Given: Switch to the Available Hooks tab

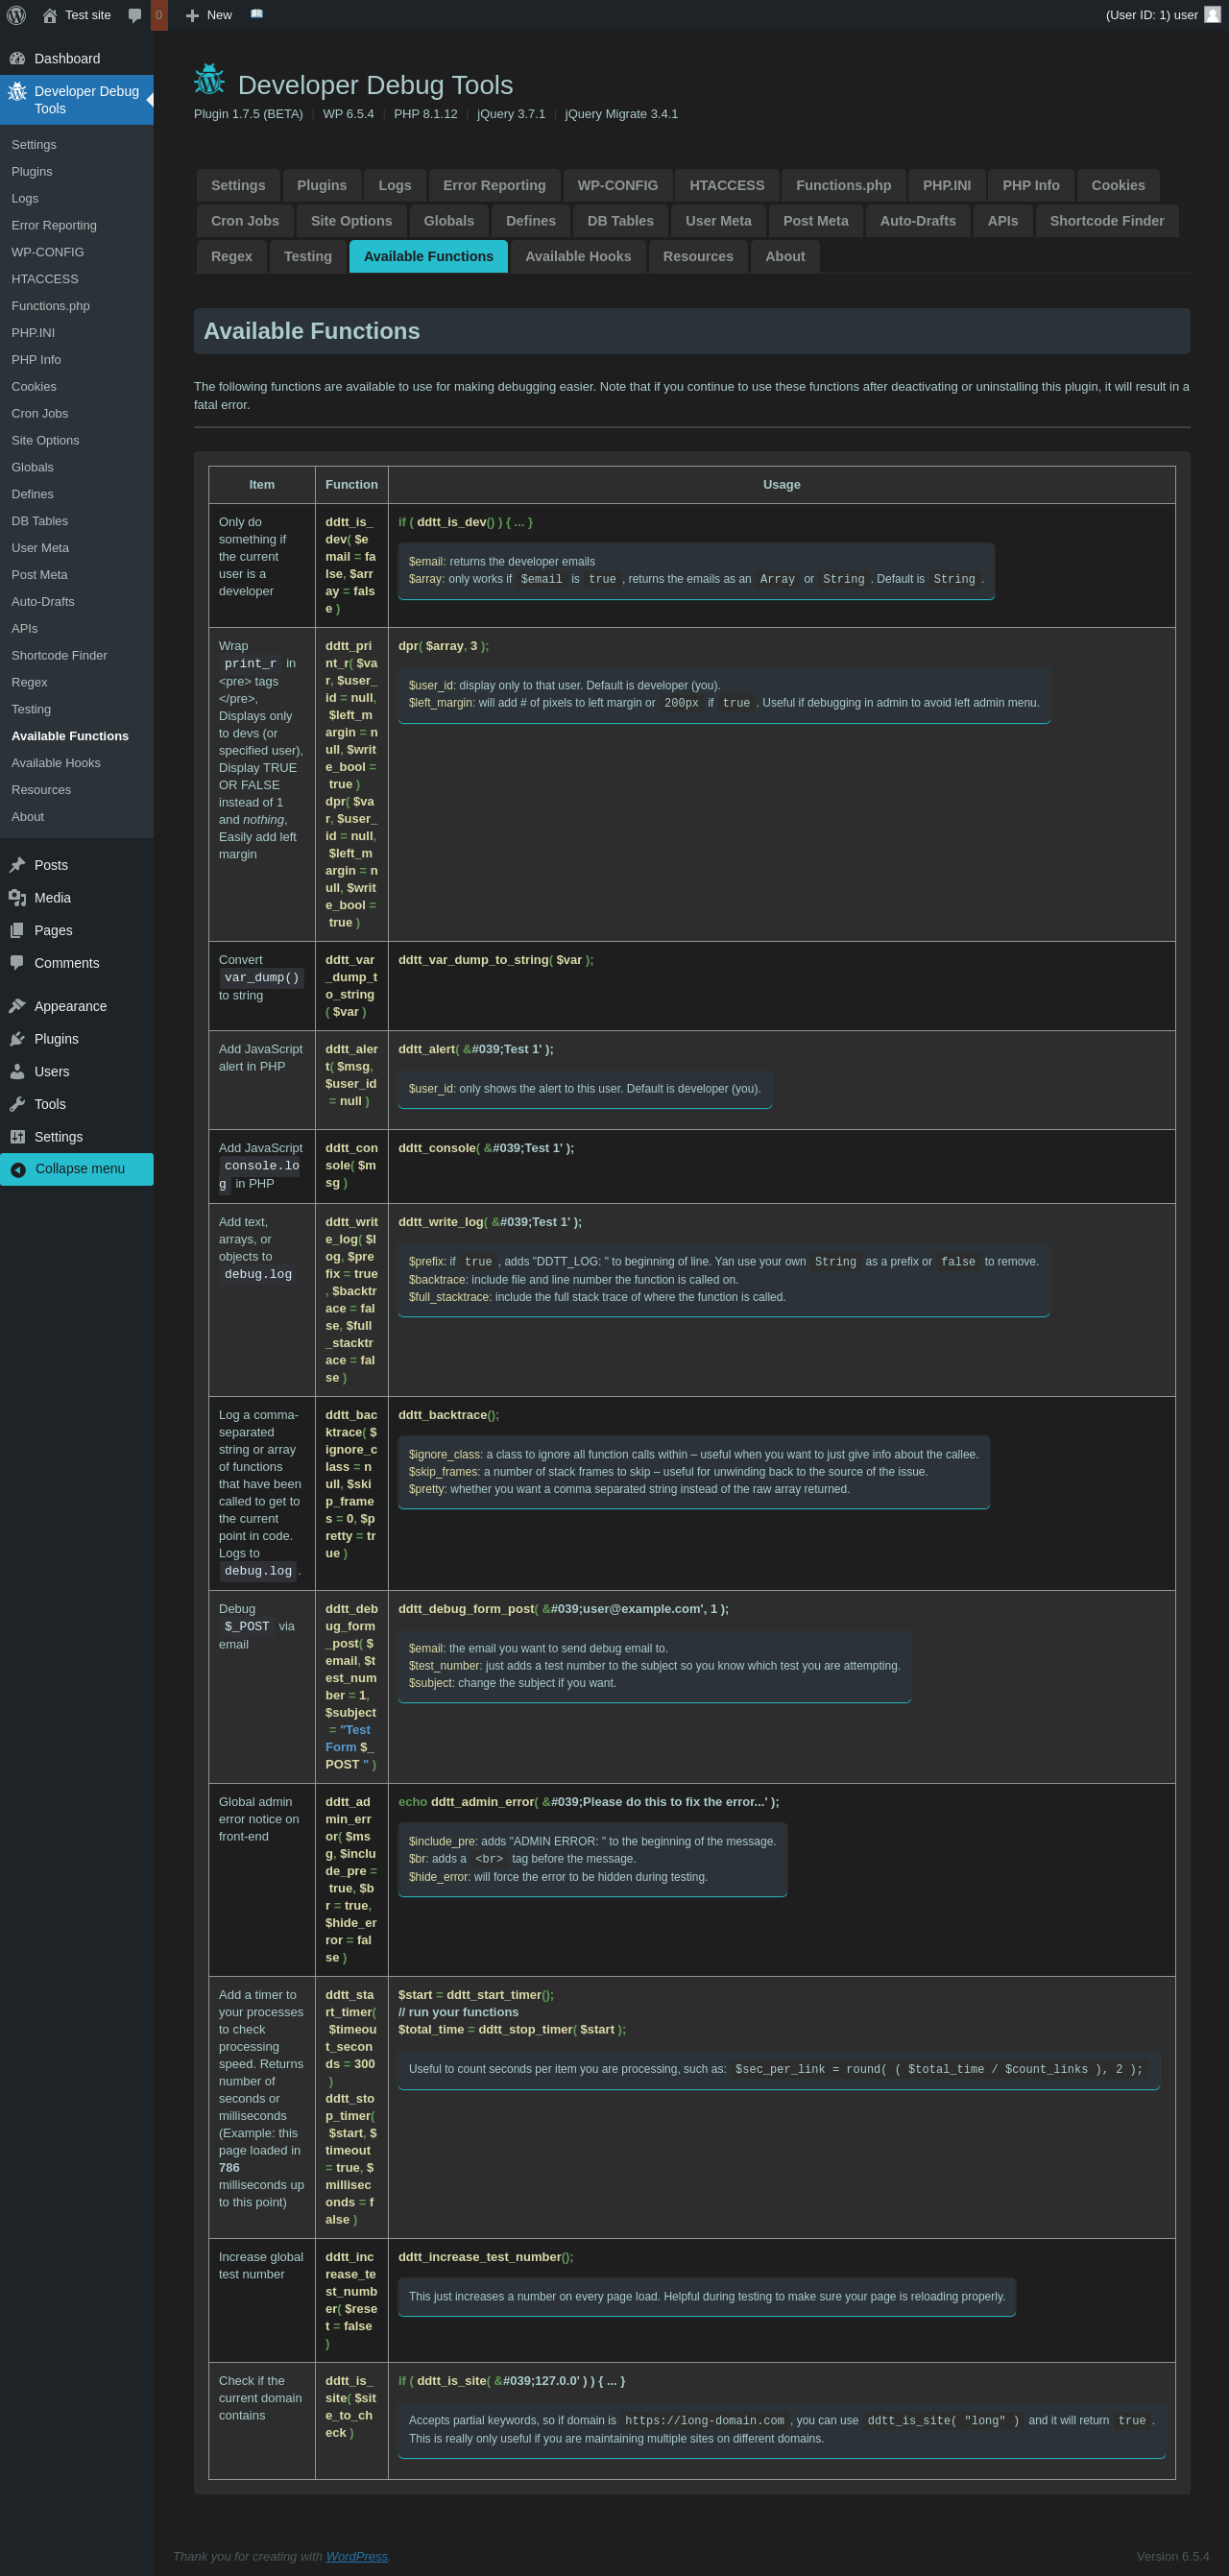Looking at the screenshot, I should pyautogui.click(x=577, y=256).
